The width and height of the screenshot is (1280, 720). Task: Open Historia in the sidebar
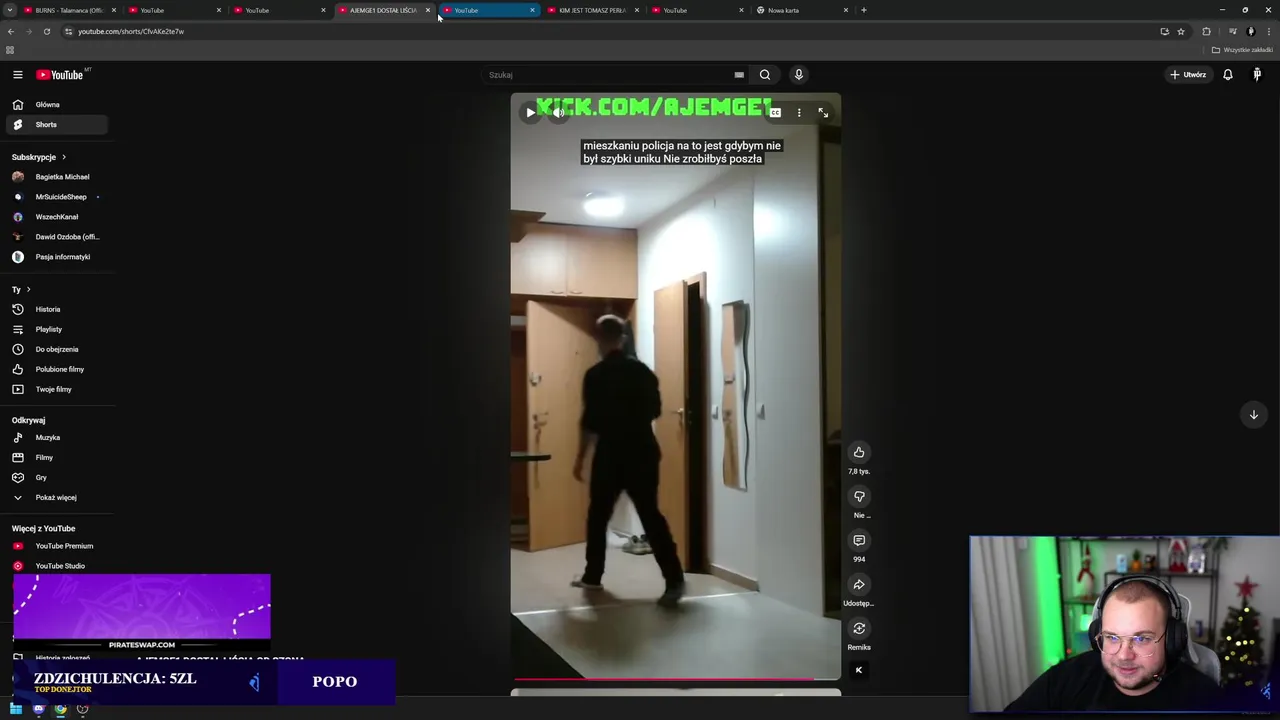[x=55, y=310]
